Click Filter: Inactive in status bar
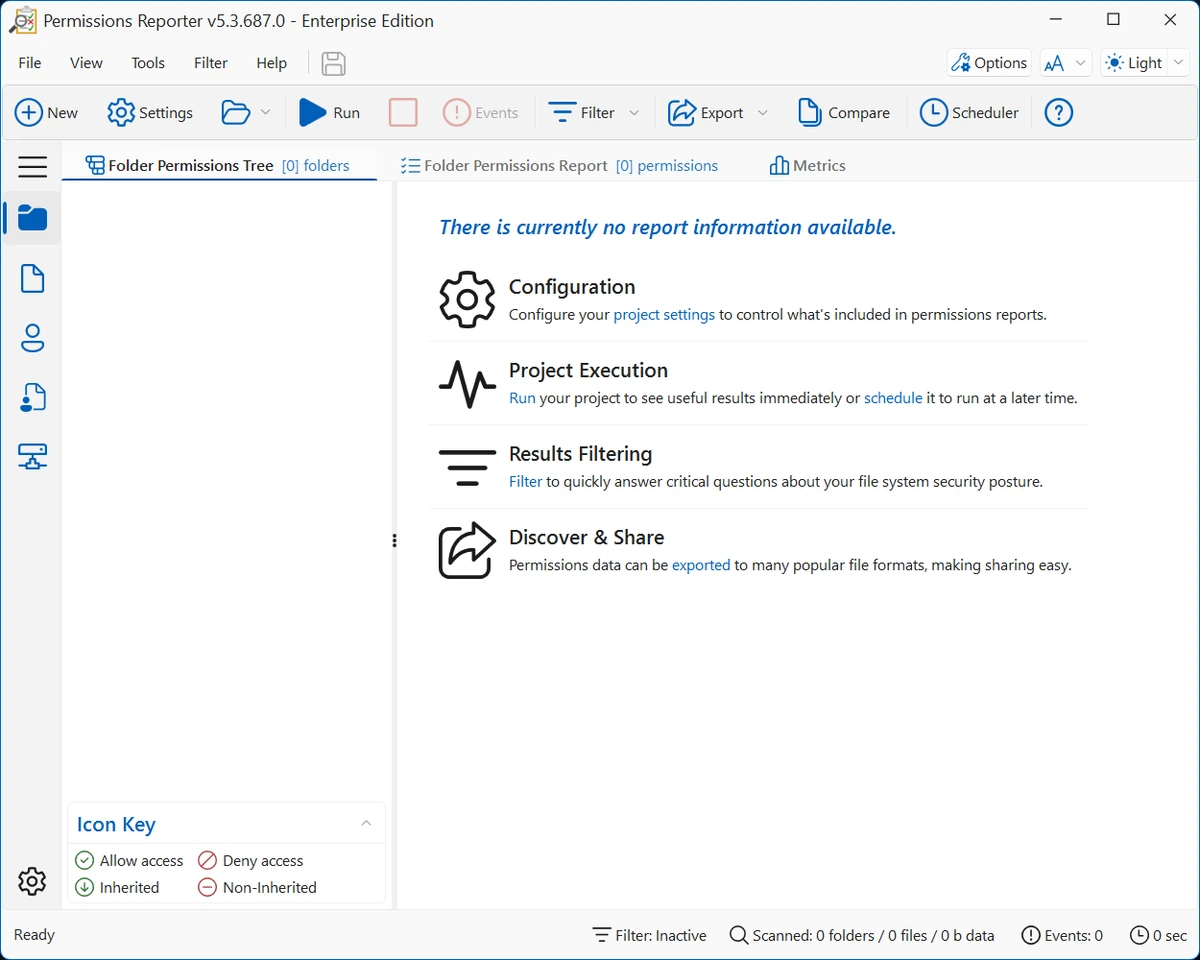This screenshot has height=960, width=1200. (649, 936)
